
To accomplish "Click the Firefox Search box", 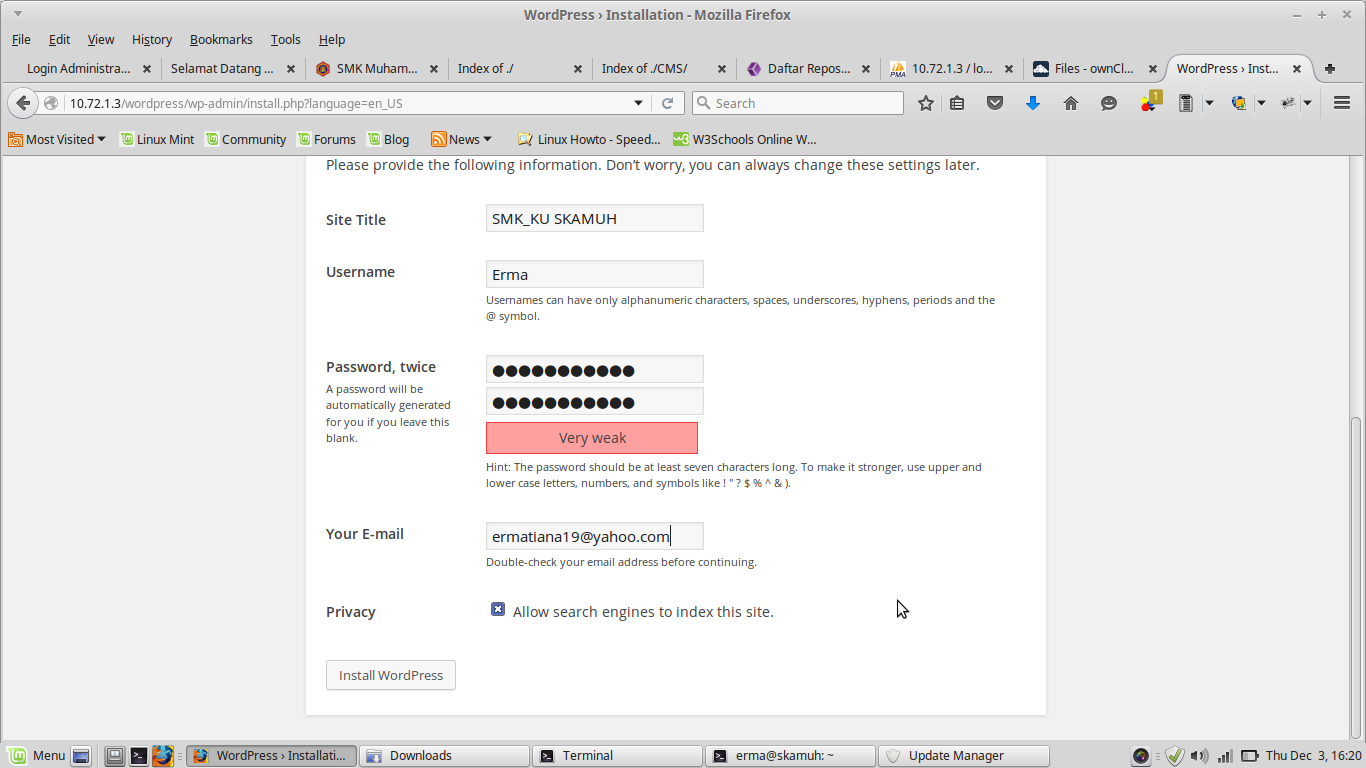I will pos(798,103).
